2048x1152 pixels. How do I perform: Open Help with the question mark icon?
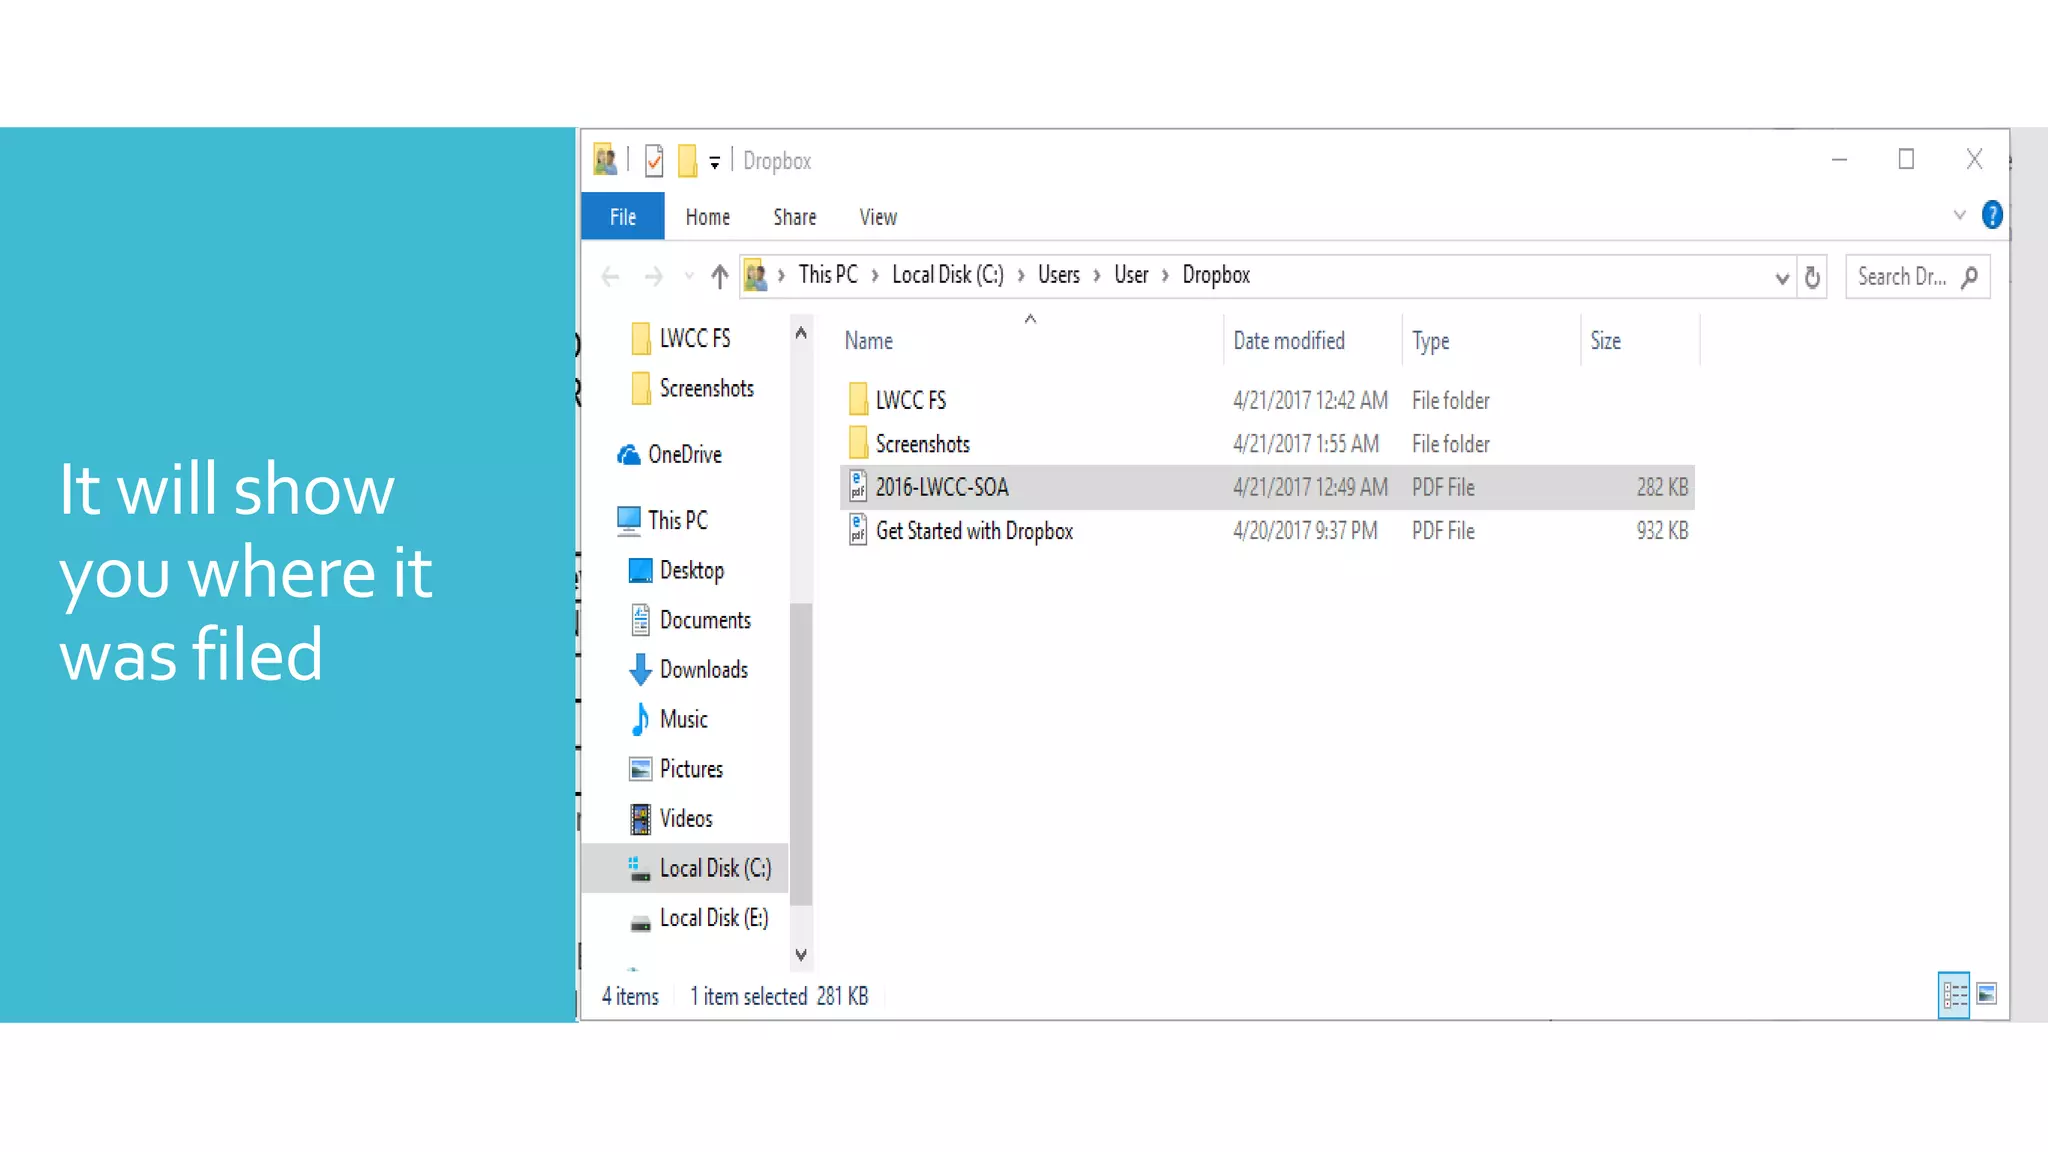pyautogui.click(x=1992, y=215)
